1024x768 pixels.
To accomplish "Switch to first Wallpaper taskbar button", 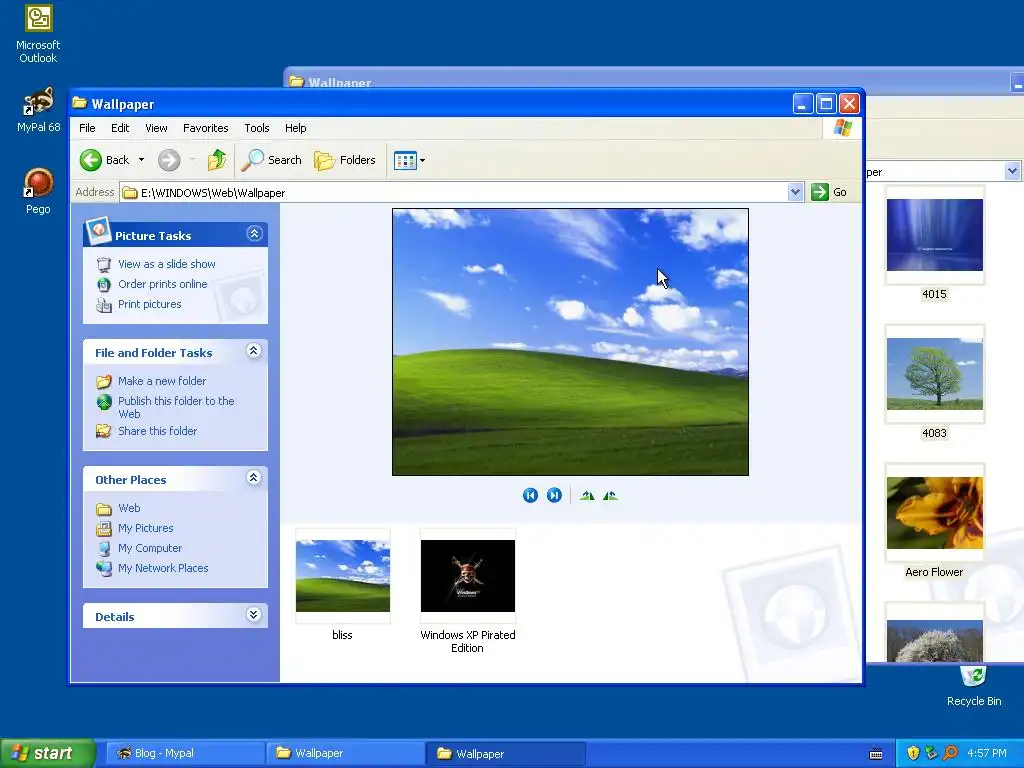I will [x=345, y=754].
